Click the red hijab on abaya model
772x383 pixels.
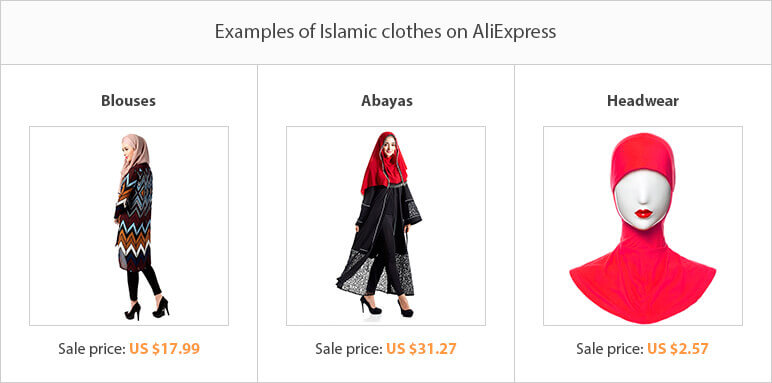click(x=385, y=161)
